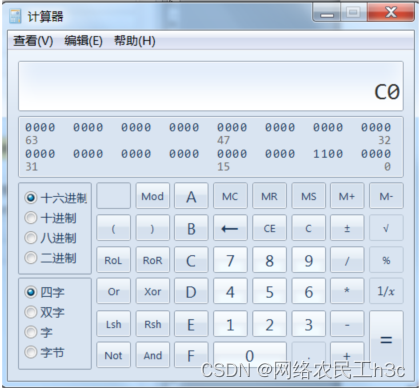Click hex digit D key
420x389 pixels.
click(191, 292)
